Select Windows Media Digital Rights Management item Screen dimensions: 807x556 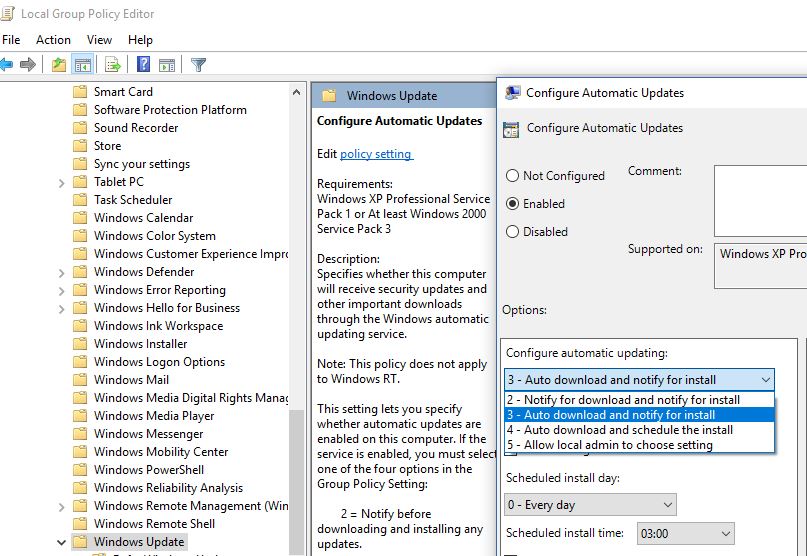click(x=191, y=398)
